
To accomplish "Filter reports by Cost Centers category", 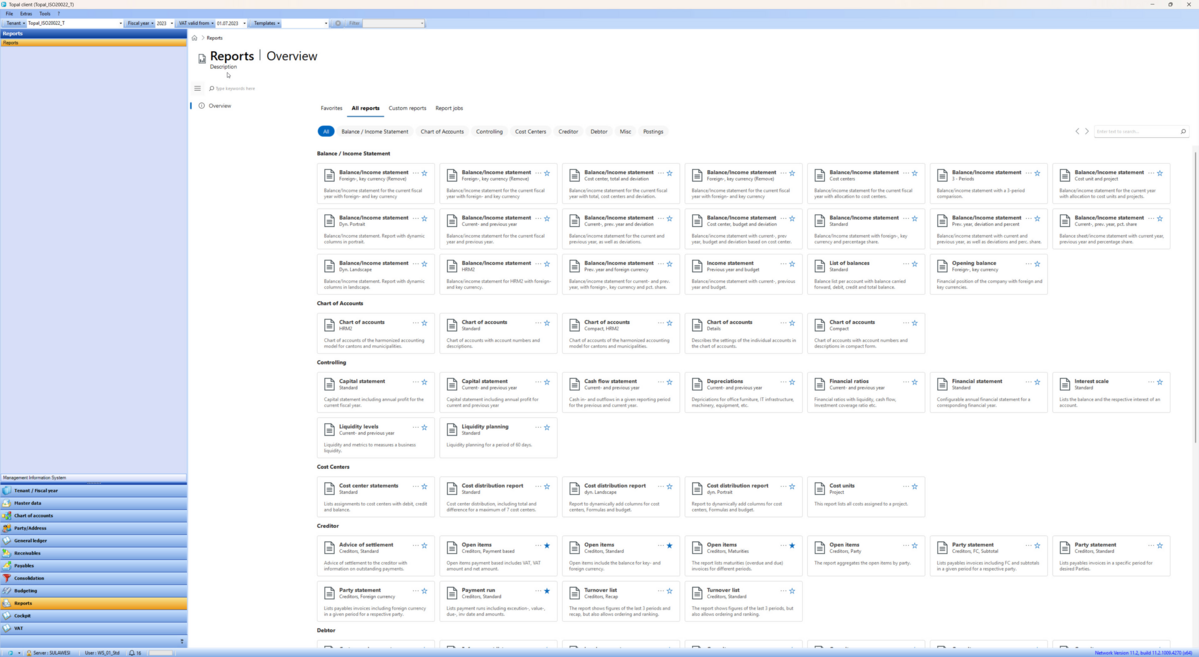I will point(530,132).
